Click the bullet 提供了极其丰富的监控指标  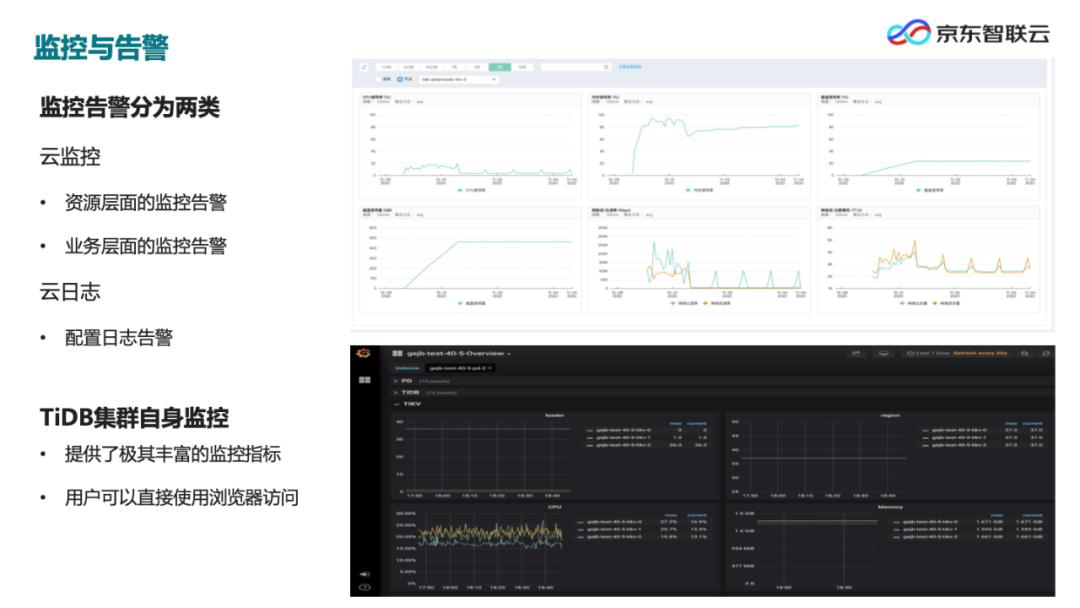tap(172, 454)
